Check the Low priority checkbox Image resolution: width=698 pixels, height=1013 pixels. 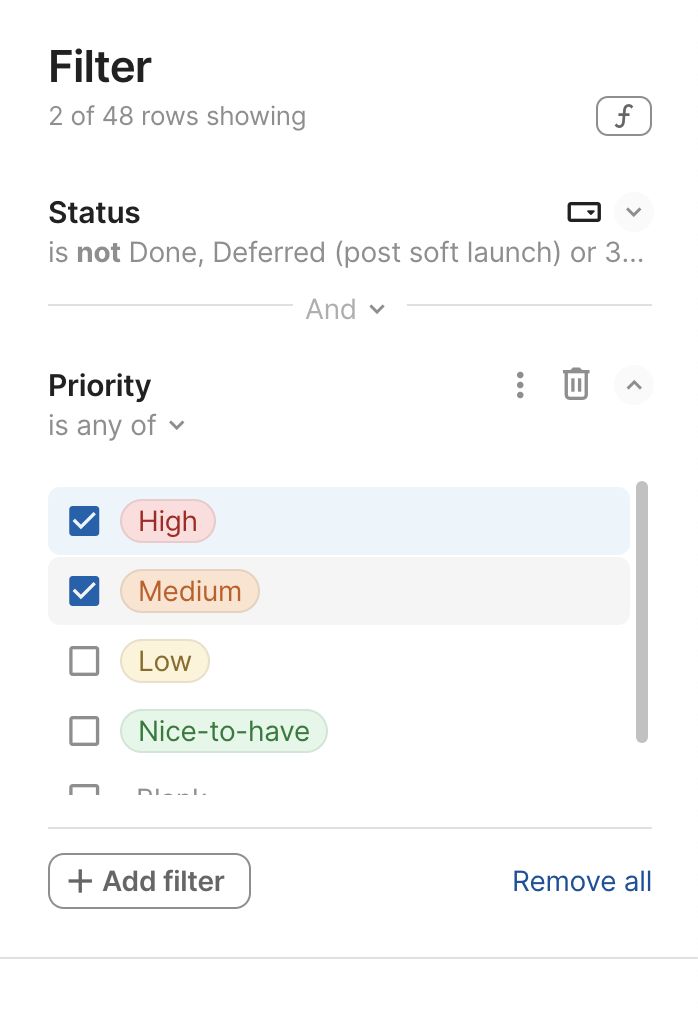(x=84, y=661)
